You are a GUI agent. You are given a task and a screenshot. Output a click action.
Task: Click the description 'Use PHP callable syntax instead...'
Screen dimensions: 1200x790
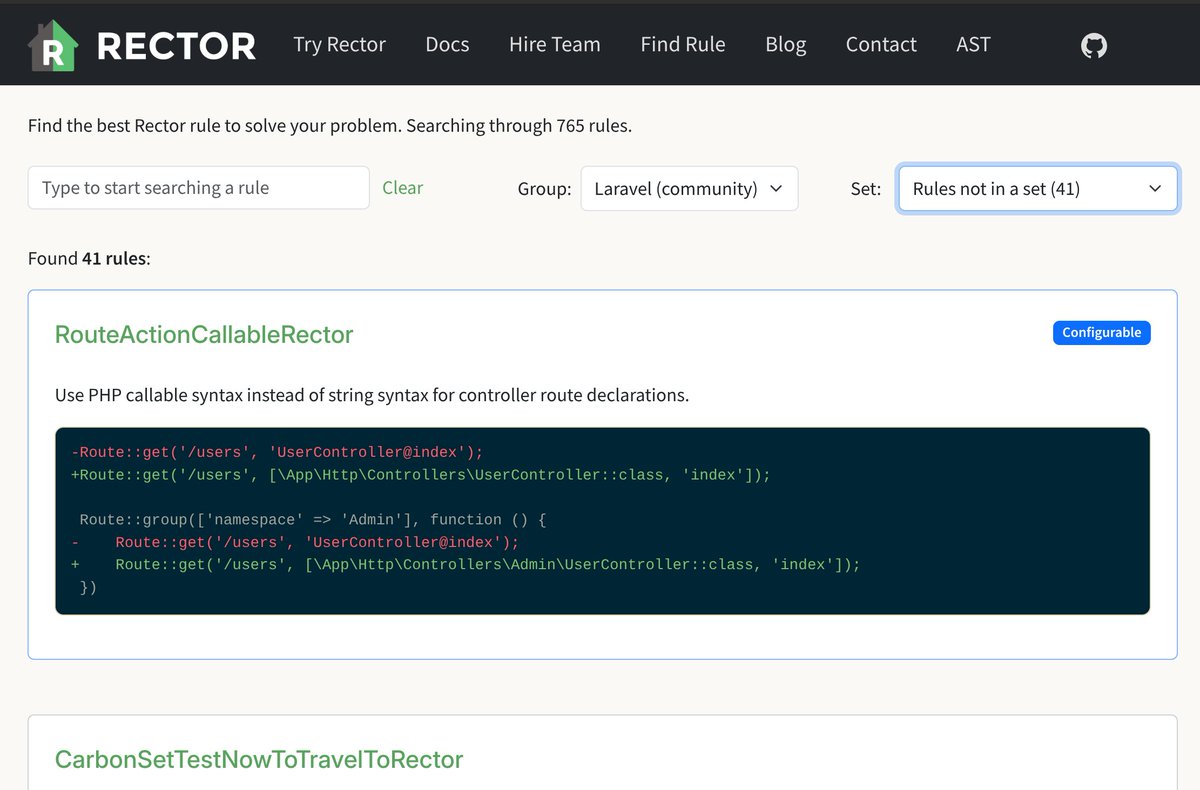[372, 395]
